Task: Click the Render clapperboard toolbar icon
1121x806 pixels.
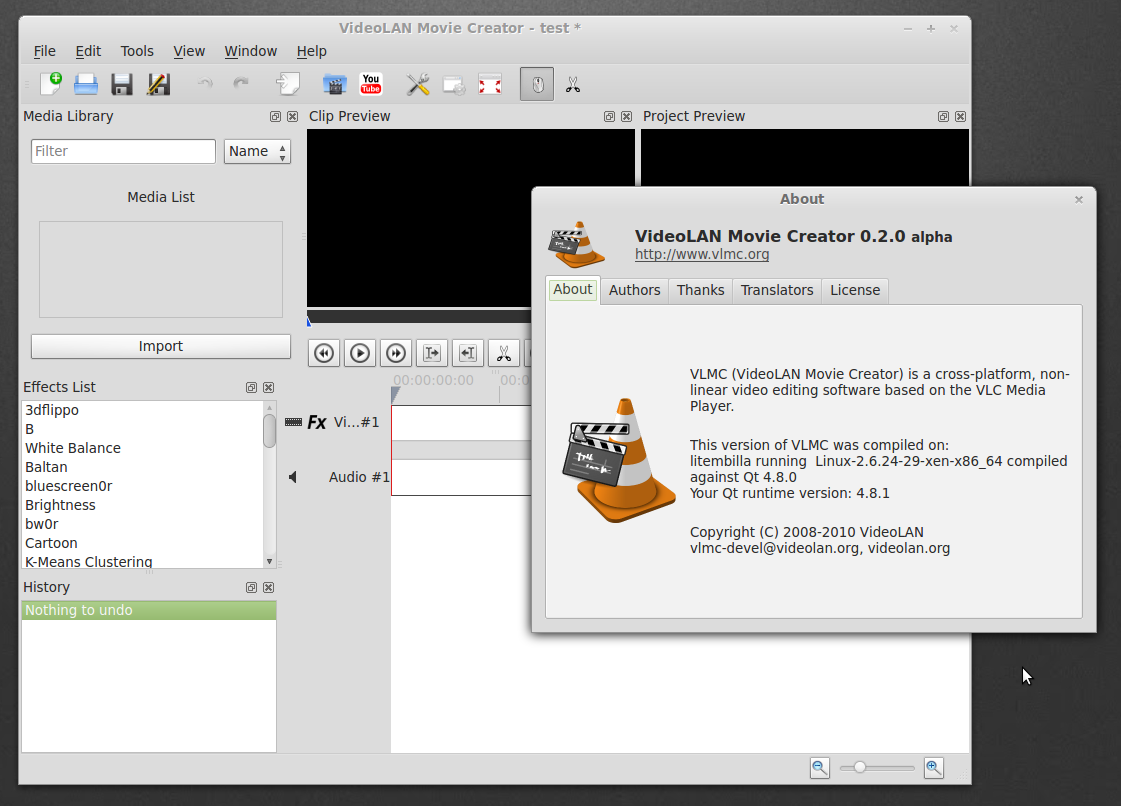Action: 335,84
